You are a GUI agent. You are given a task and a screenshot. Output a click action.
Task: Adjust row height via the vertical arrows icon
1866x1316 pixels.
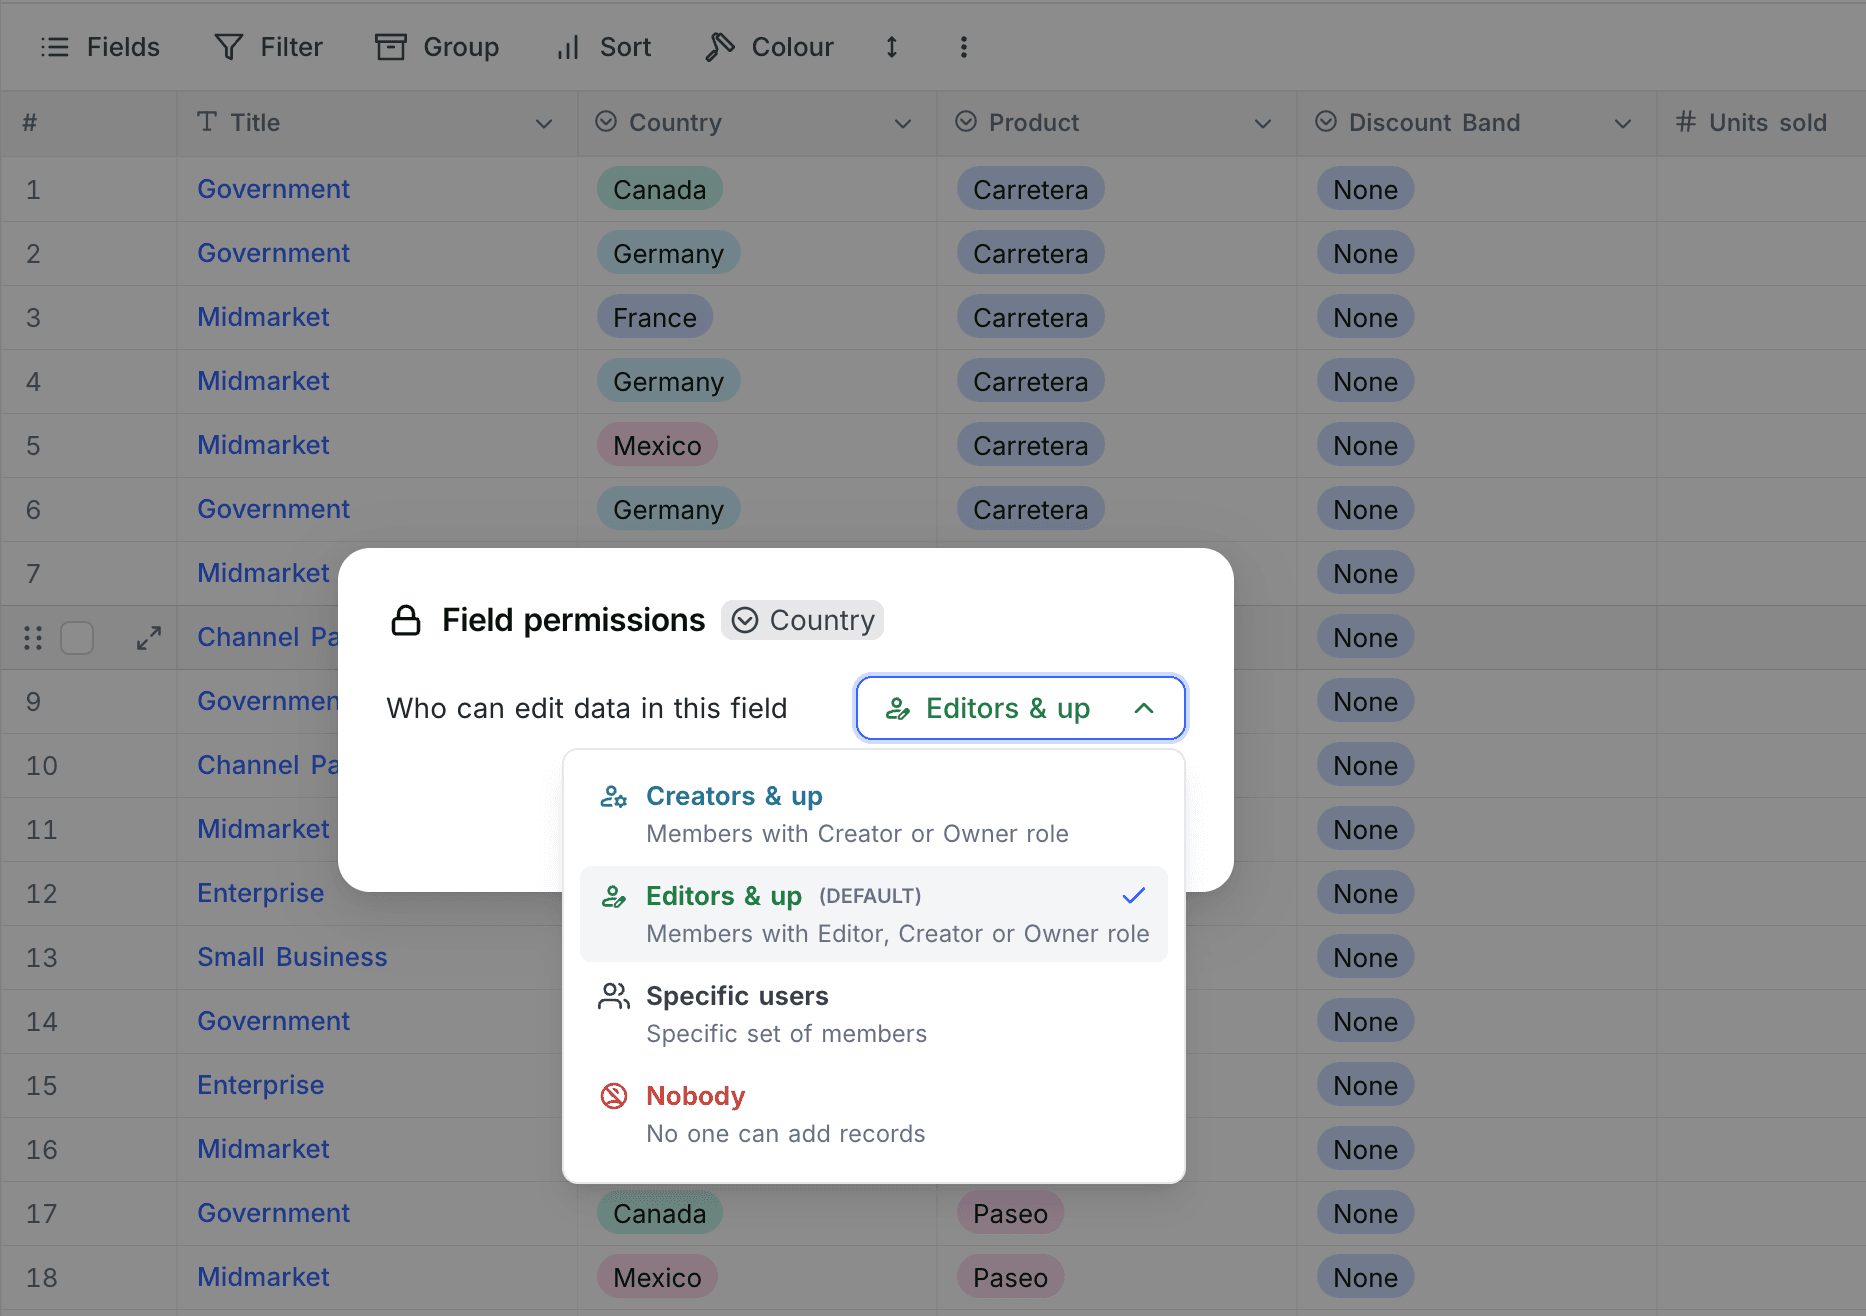tap(891, 46)
